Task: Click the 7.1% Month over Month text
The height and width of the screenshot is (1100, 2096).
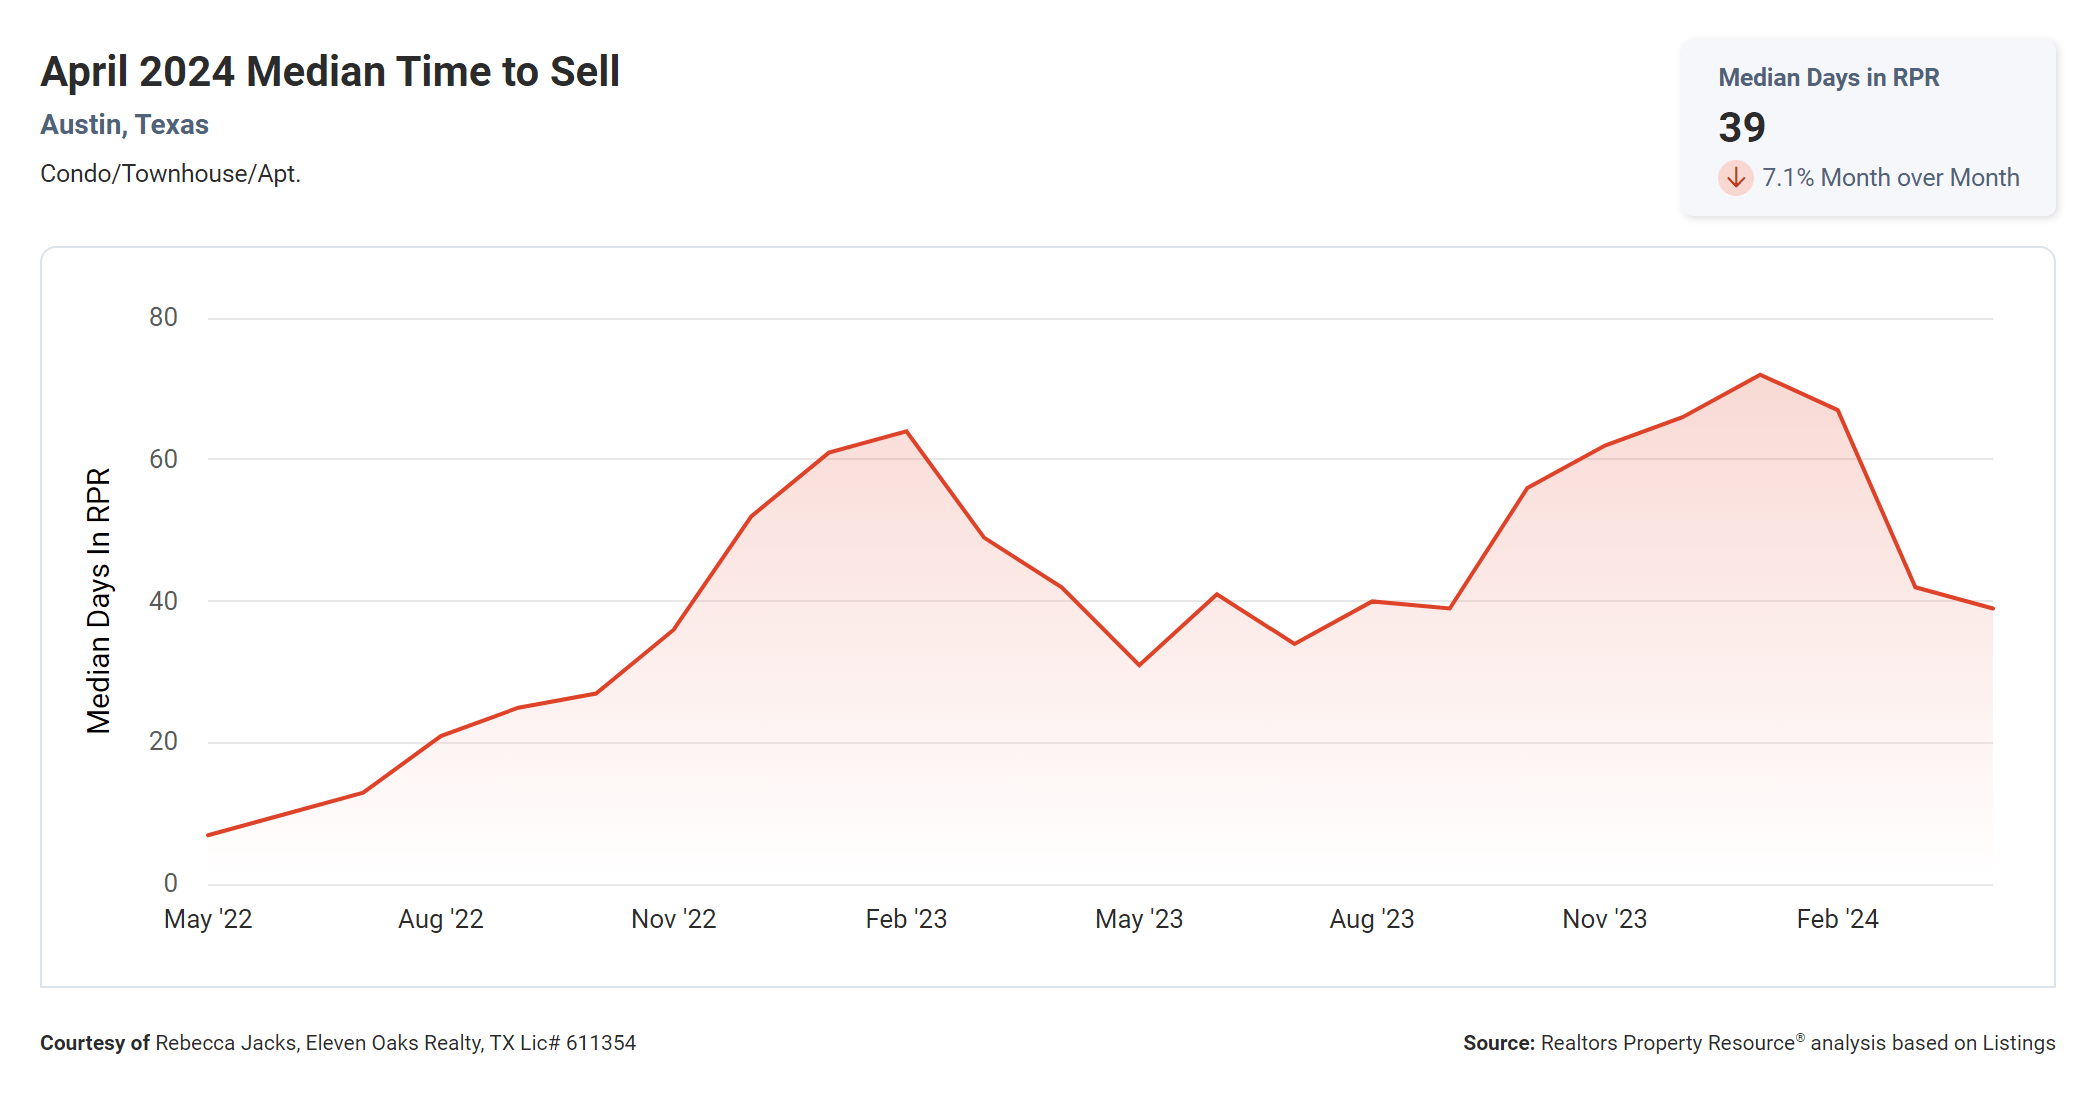Action: point(1890,178)
